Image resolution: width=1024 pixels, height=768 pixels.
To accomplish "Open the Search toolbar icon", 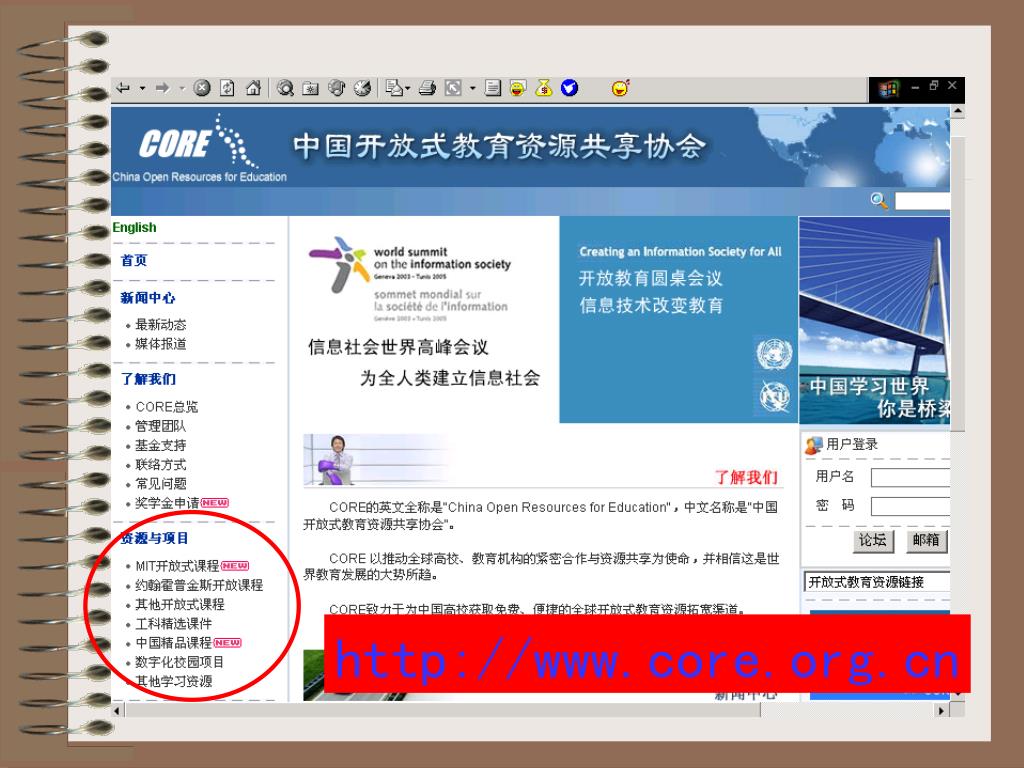I will (285, 88).
